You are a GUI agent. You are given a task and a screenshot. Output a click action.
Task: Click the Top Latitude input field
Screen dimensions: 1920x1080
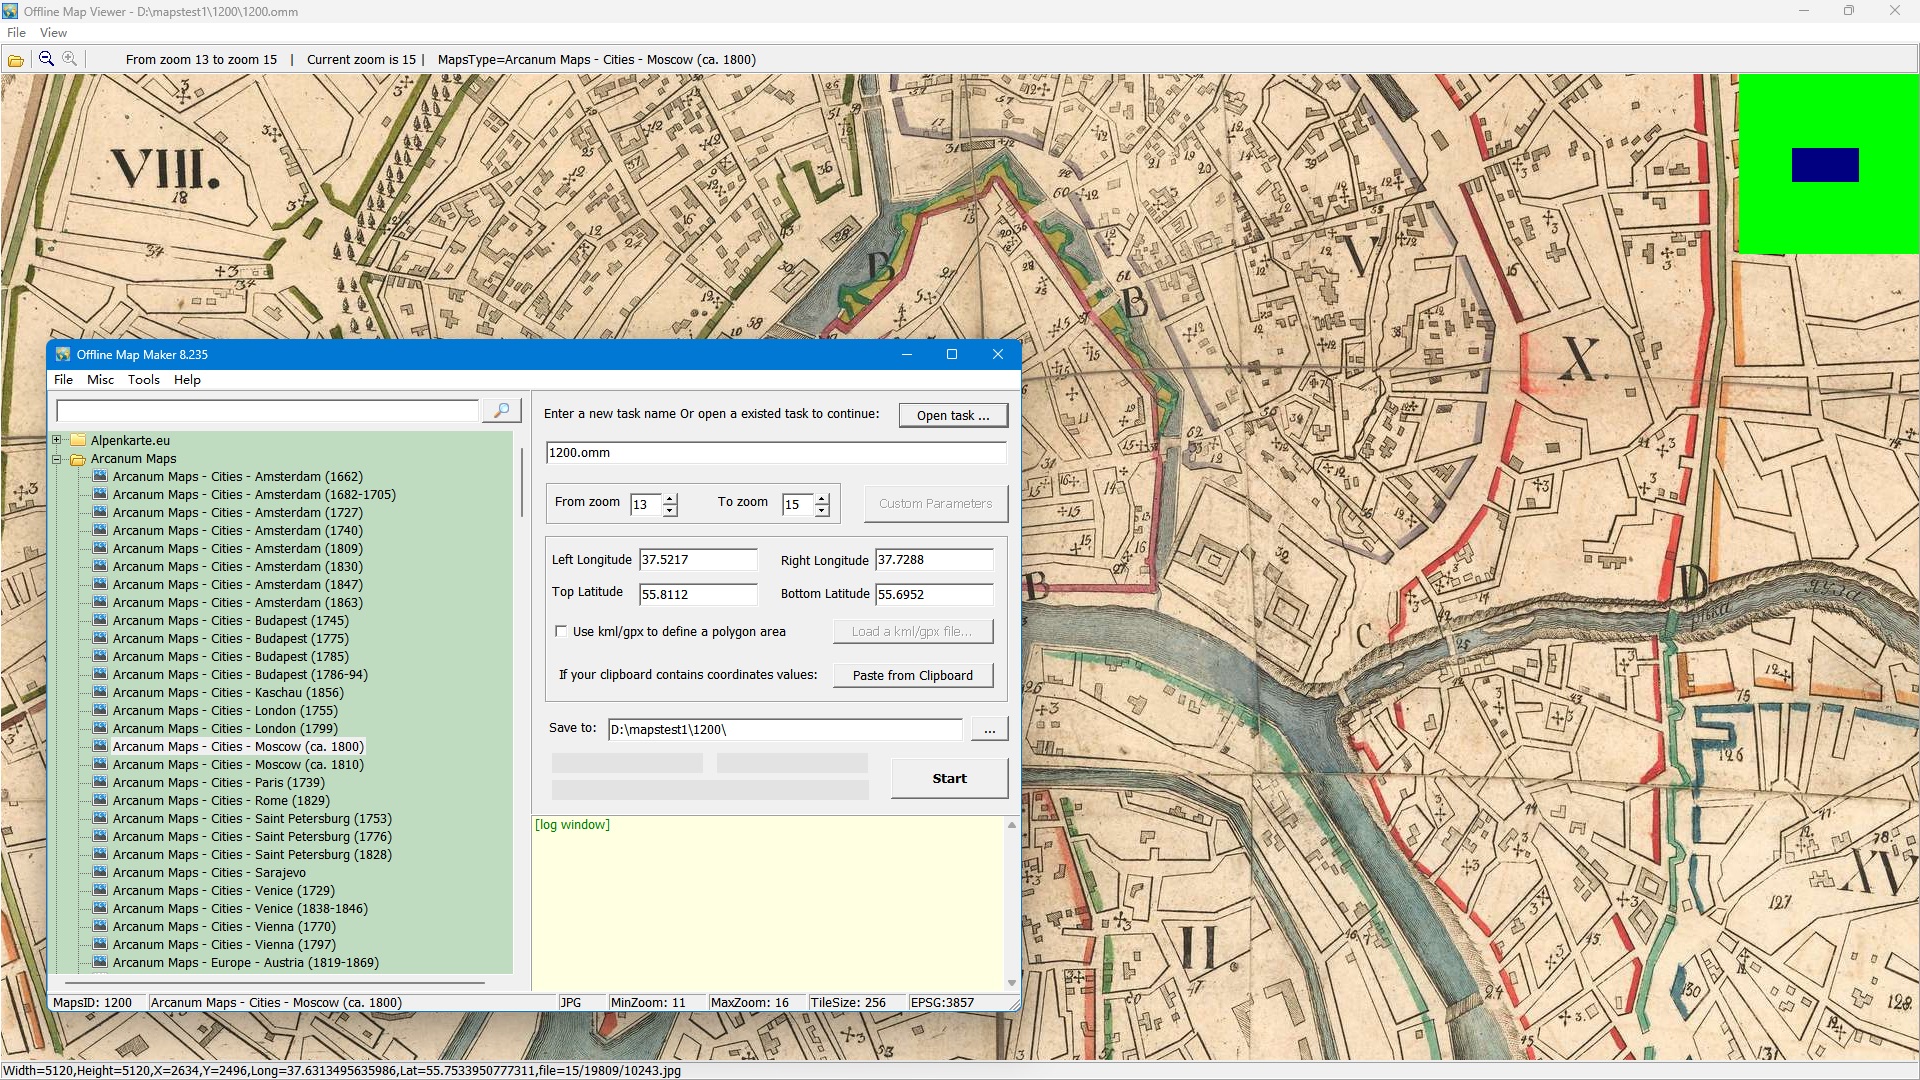click(698, 595)
